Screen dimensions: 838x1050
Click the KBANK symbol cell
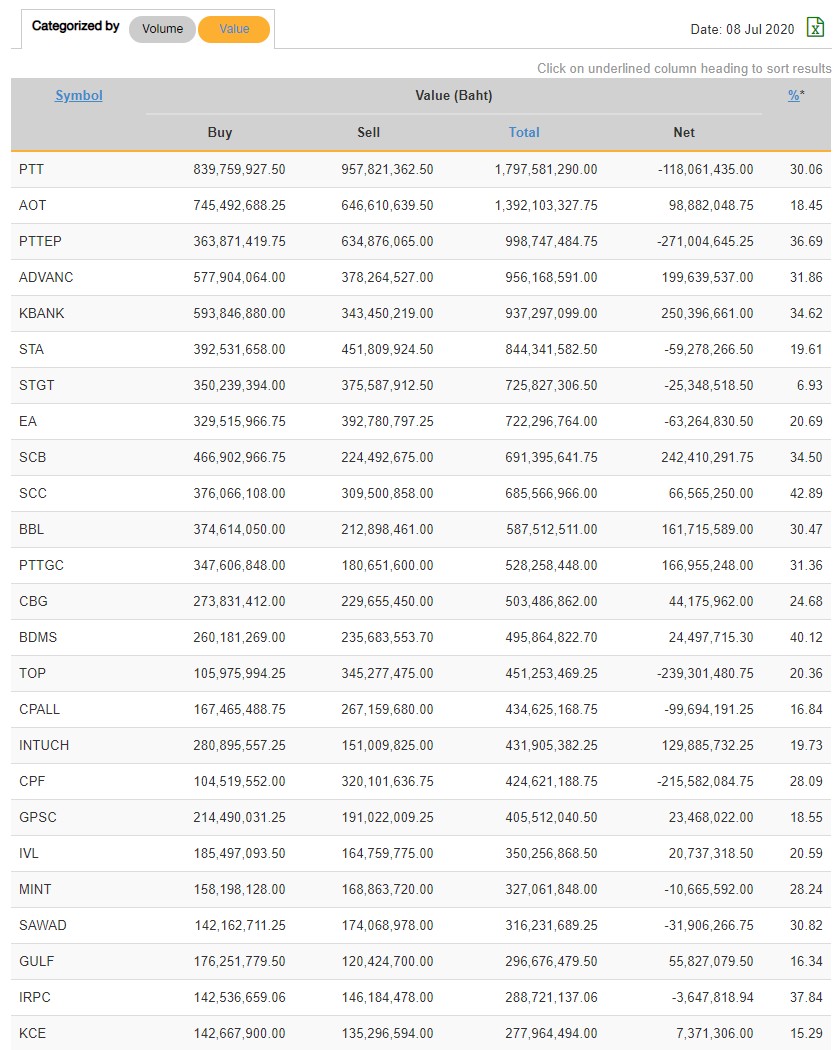(x=42, y=313)
